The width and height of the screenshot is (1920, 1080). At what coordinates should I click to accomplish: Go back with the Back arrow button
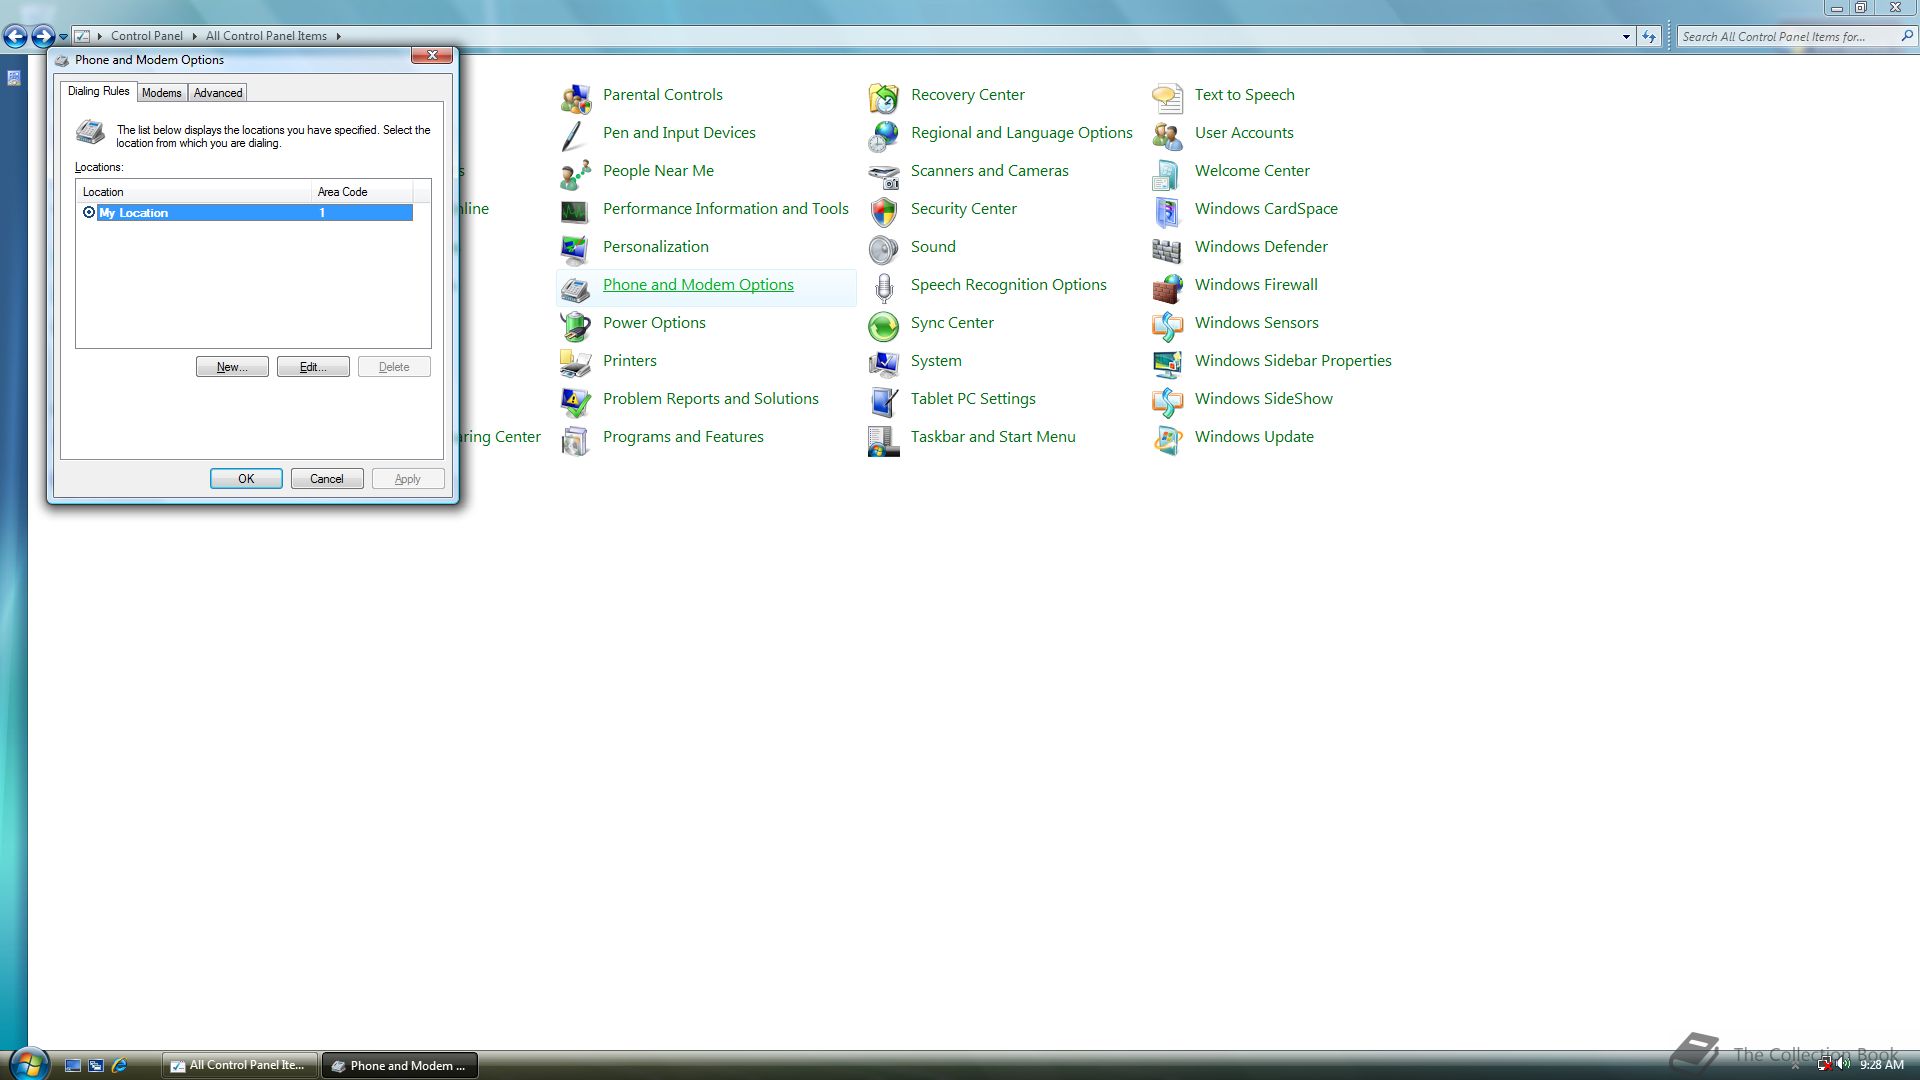click(x=15, y=37)
